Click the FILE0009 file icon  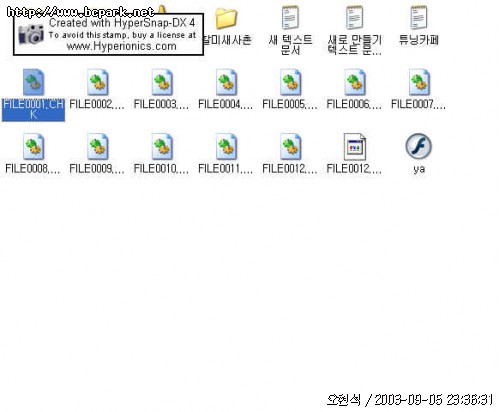(97, 147)
